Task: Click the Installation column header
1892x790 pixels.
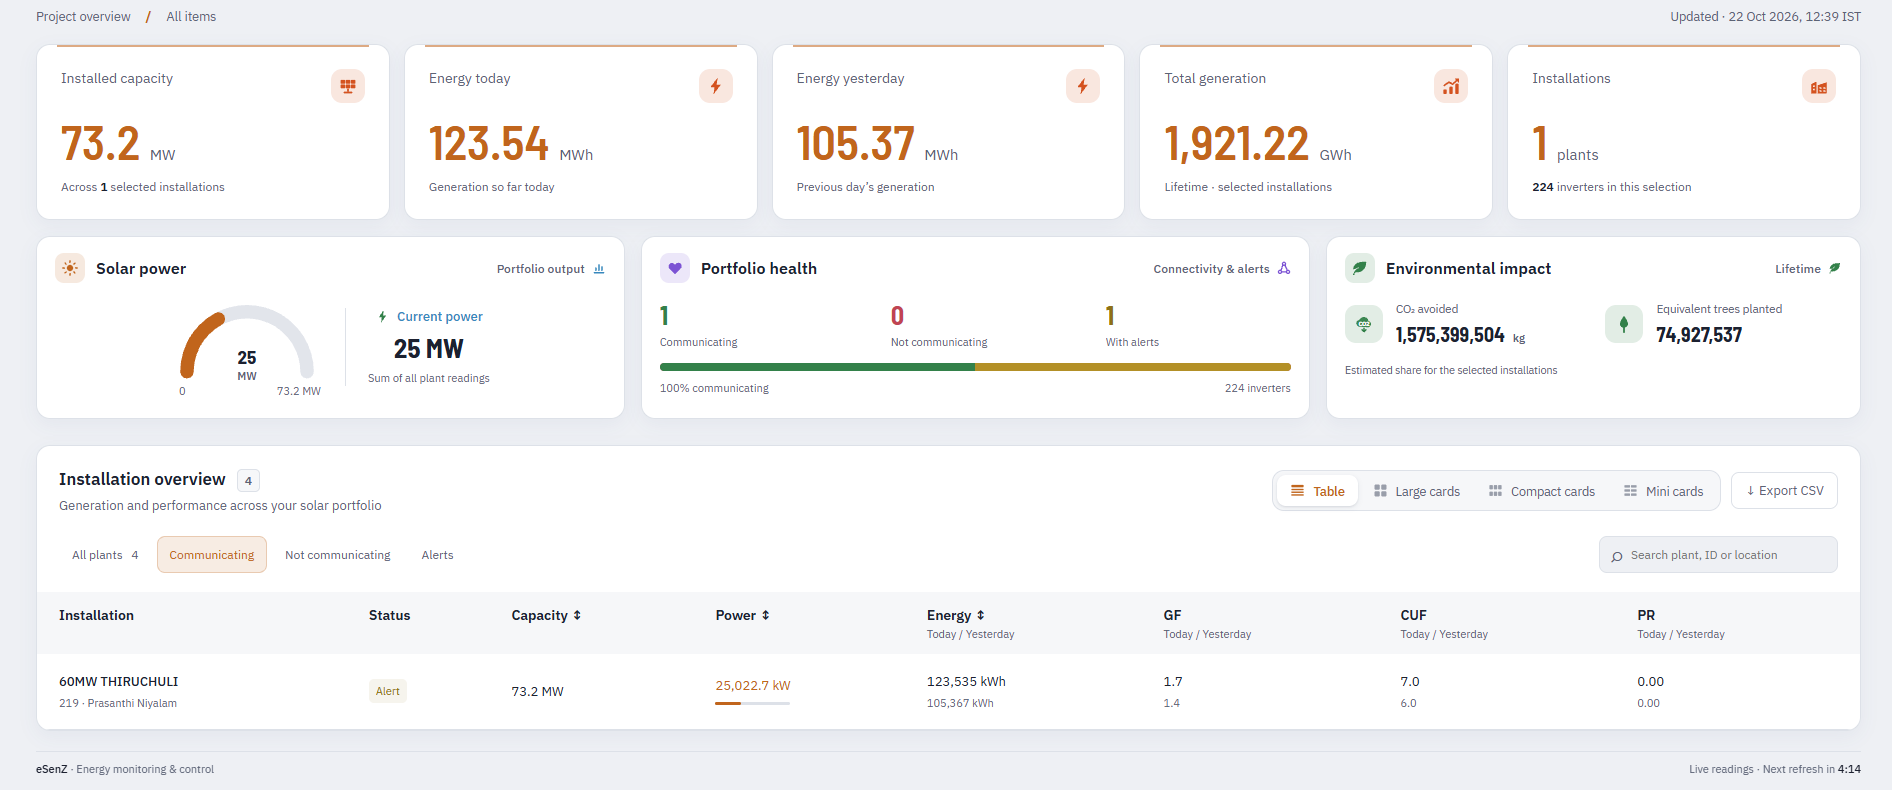Action: pyautogui.click(x=96, y=616)
